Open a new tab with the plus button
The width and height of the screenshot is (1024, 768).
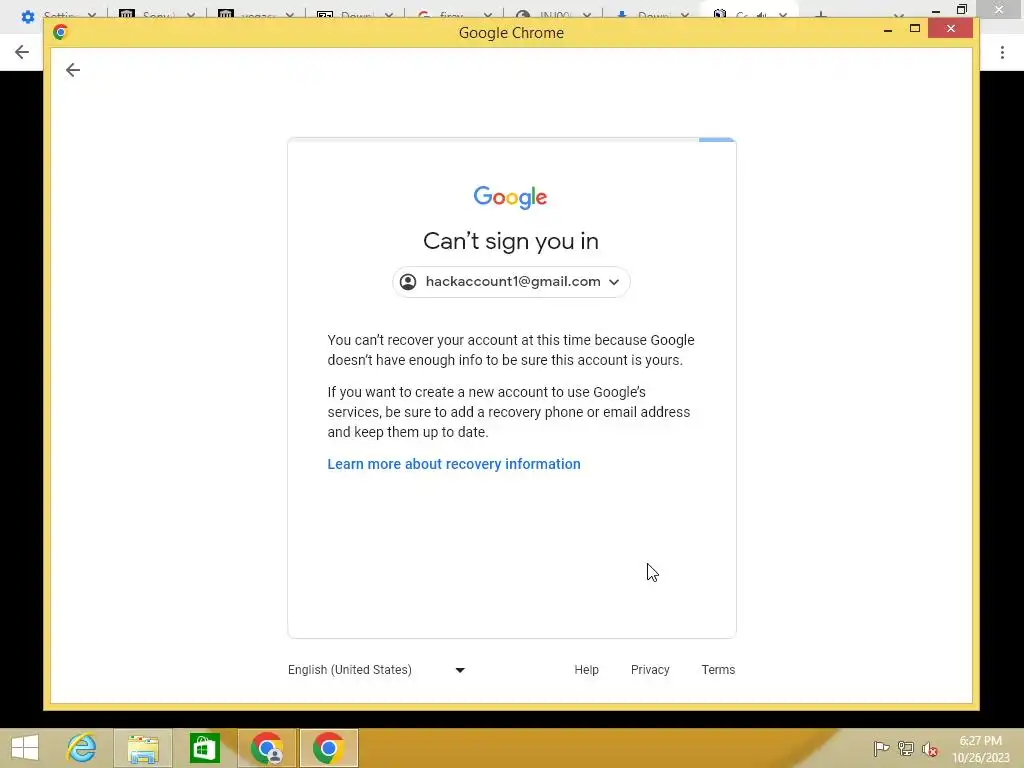point(821,14)
